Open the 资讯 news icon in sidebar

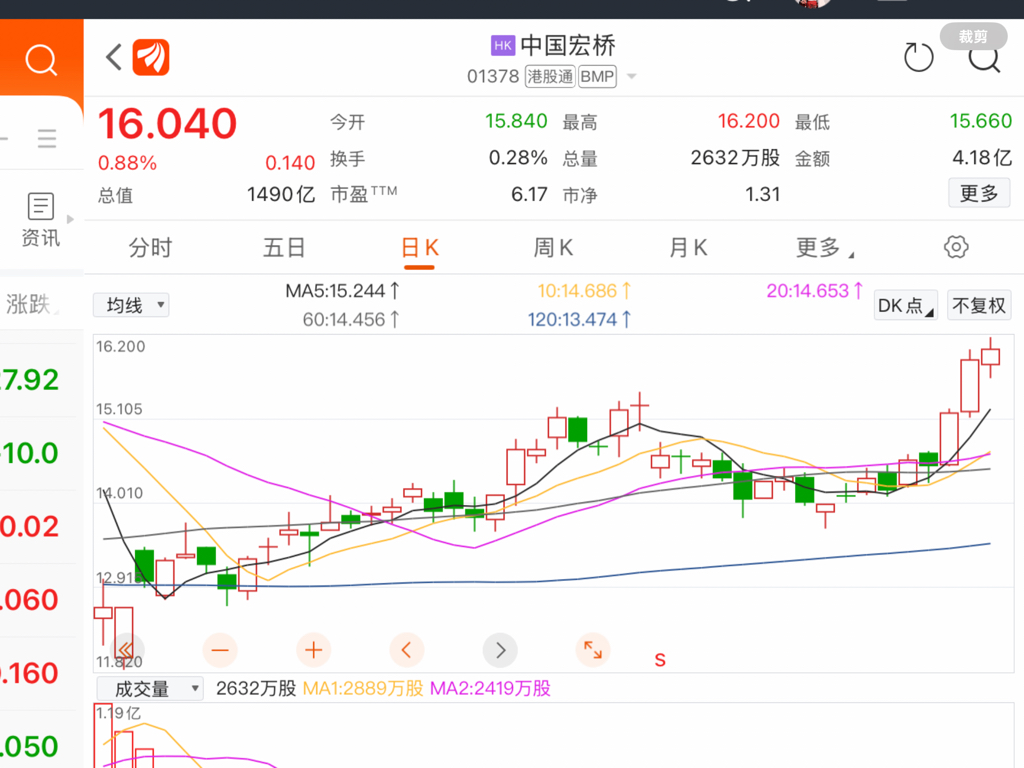(x=40, y=220)
